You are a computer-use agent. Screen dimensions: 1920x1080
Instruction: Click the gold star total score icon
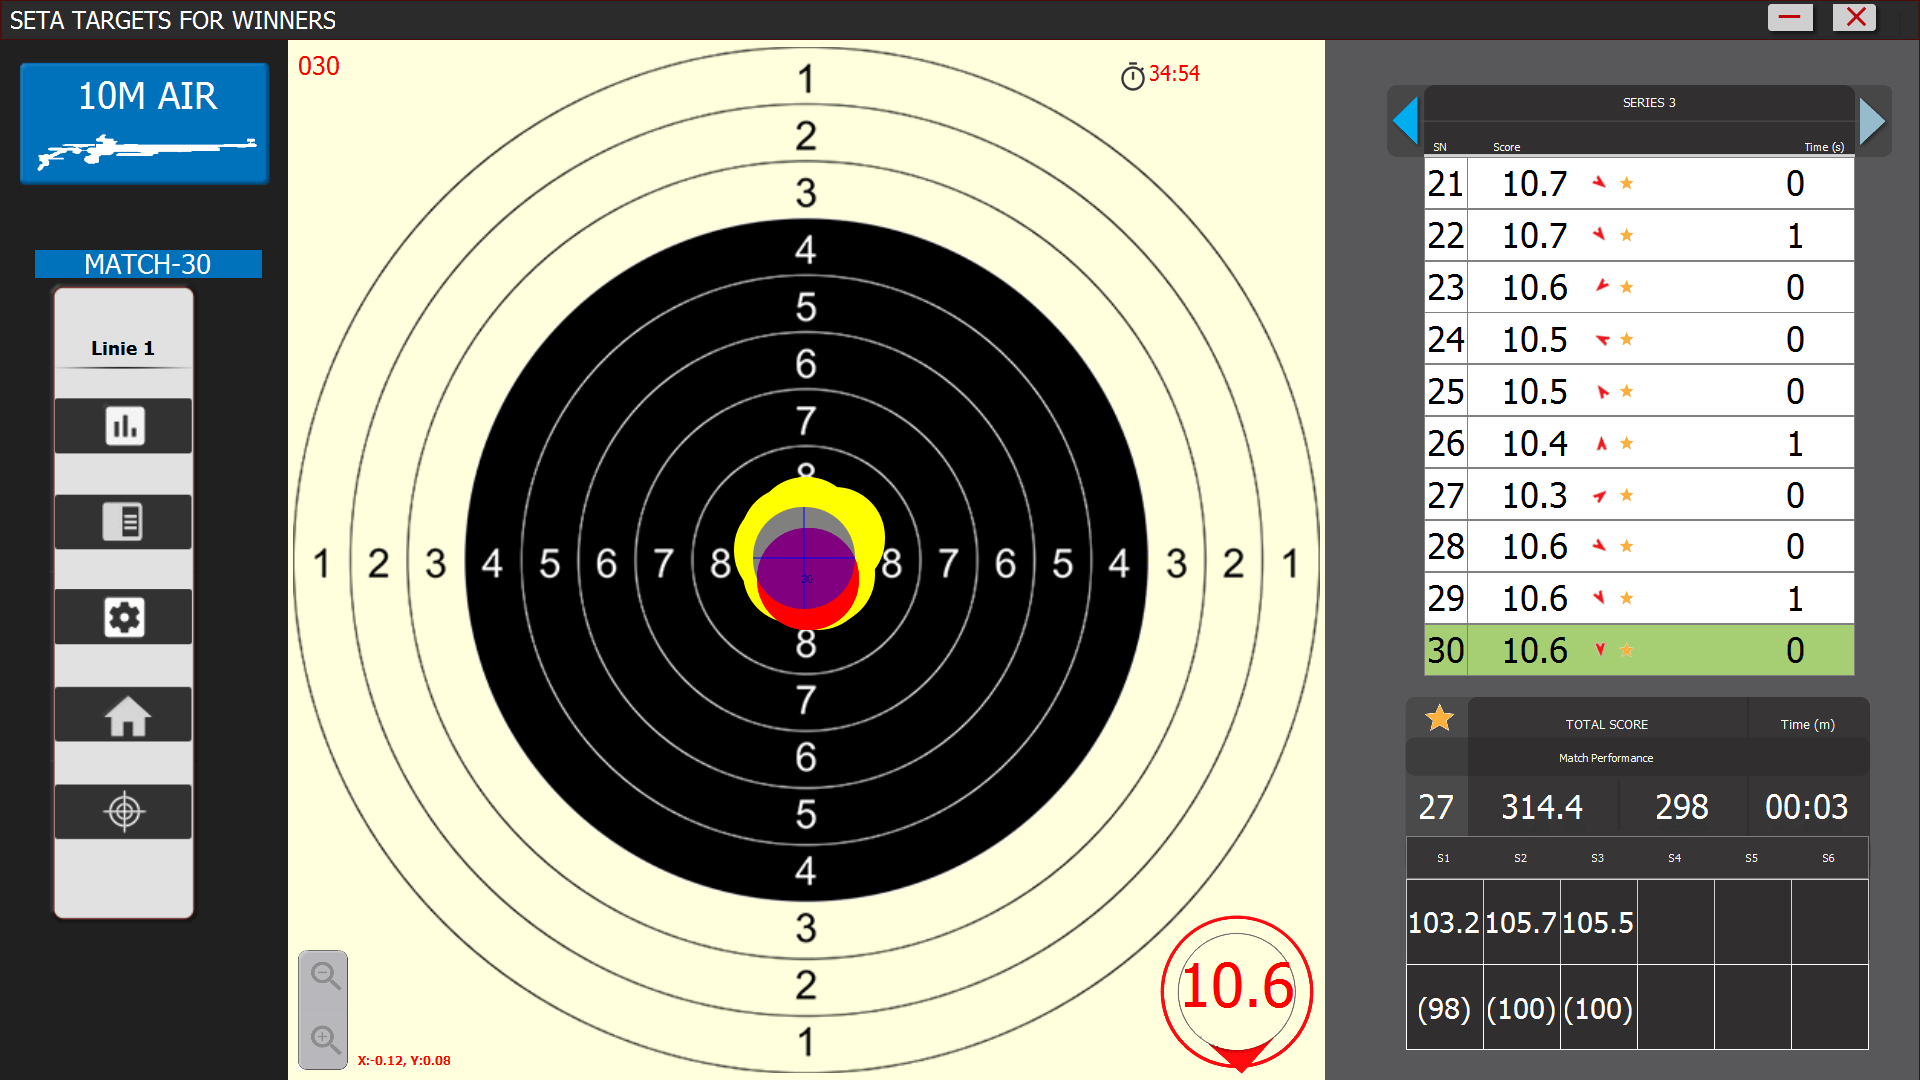tap(1439, 718)
